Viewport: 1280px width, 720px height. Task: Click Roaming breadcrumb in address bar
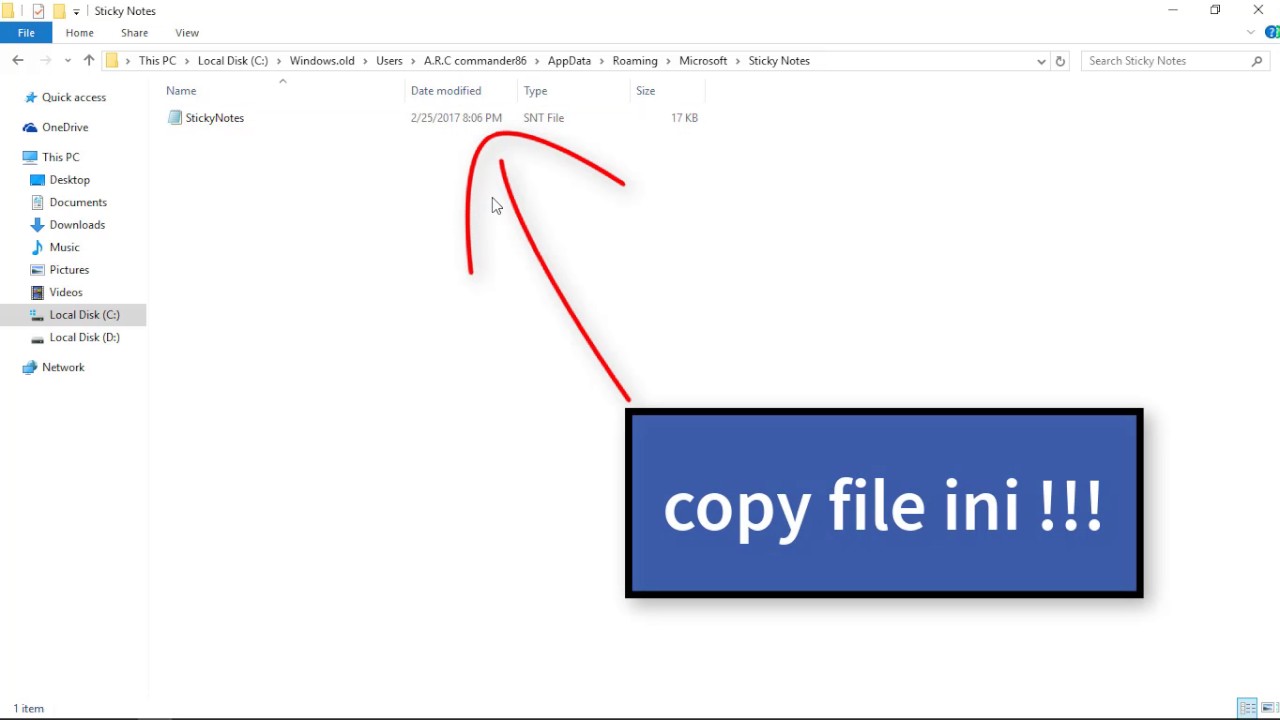[x=635, y=61]
